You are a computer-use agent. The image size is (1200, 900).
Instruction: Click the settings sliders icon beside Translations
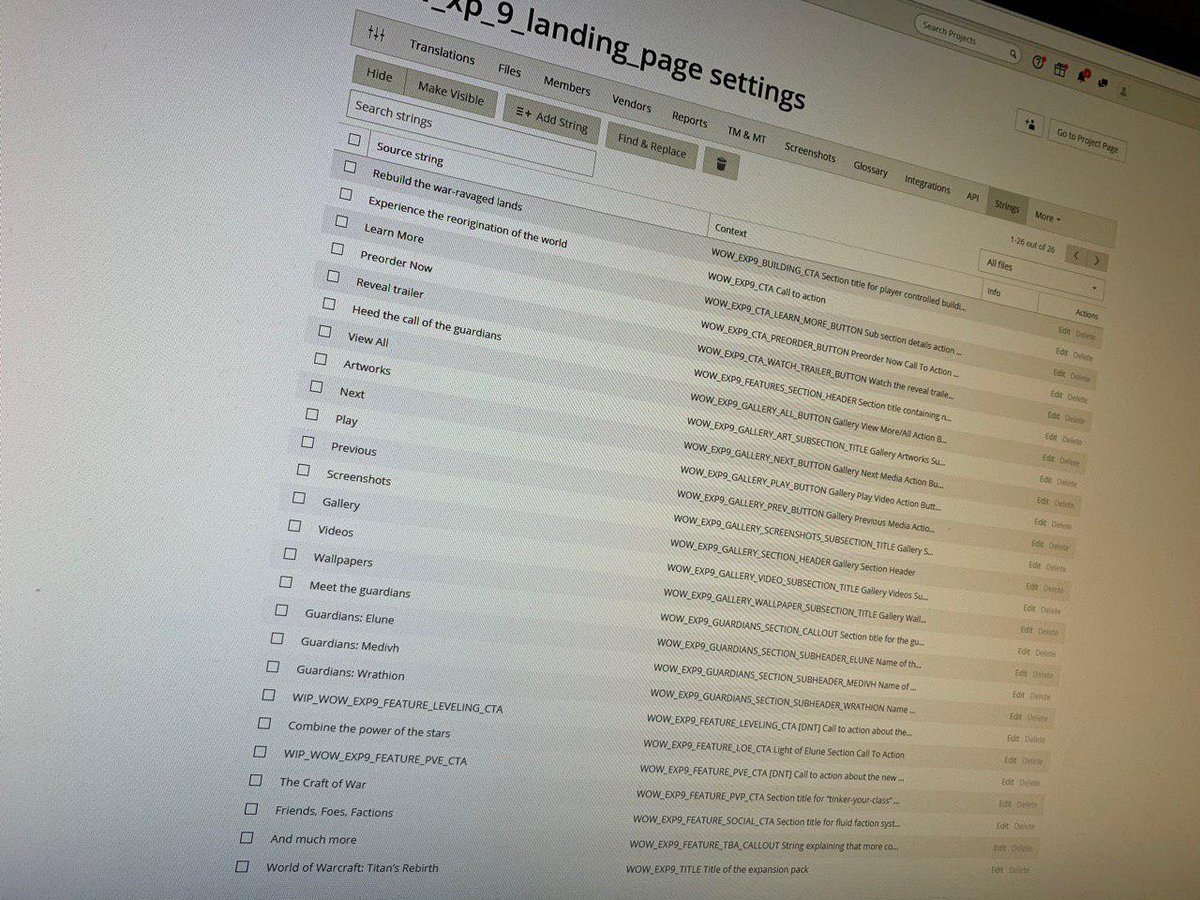[x=377, y=34]
